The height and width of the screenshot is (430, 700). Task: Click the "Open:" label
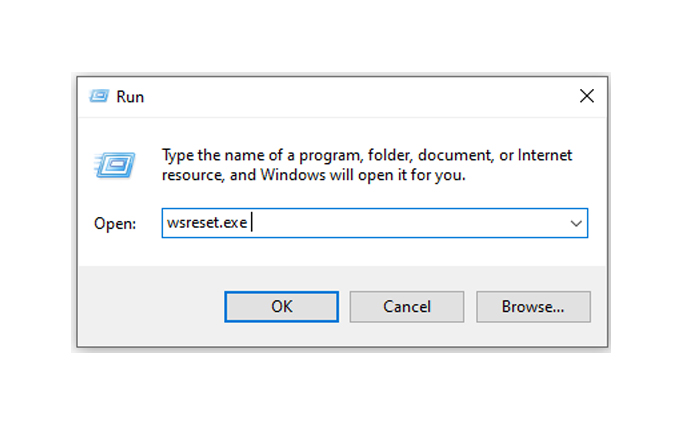[x=114, y=224]
